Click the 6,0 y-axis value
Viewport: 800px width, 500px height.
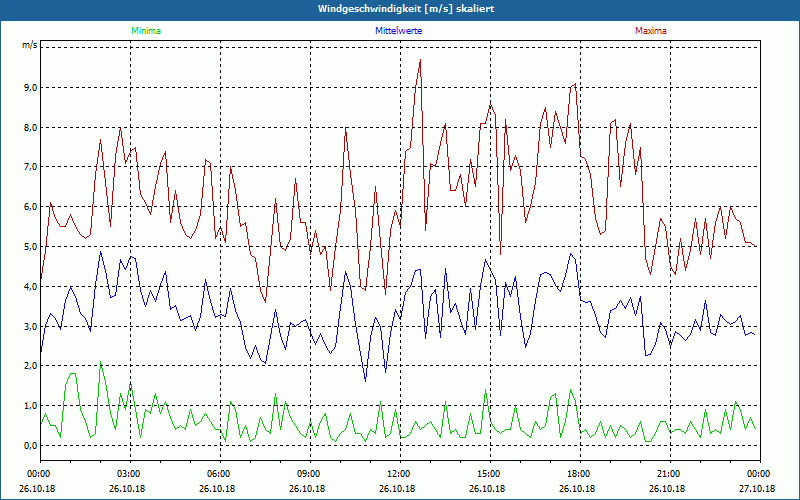(x=30, y=207)
